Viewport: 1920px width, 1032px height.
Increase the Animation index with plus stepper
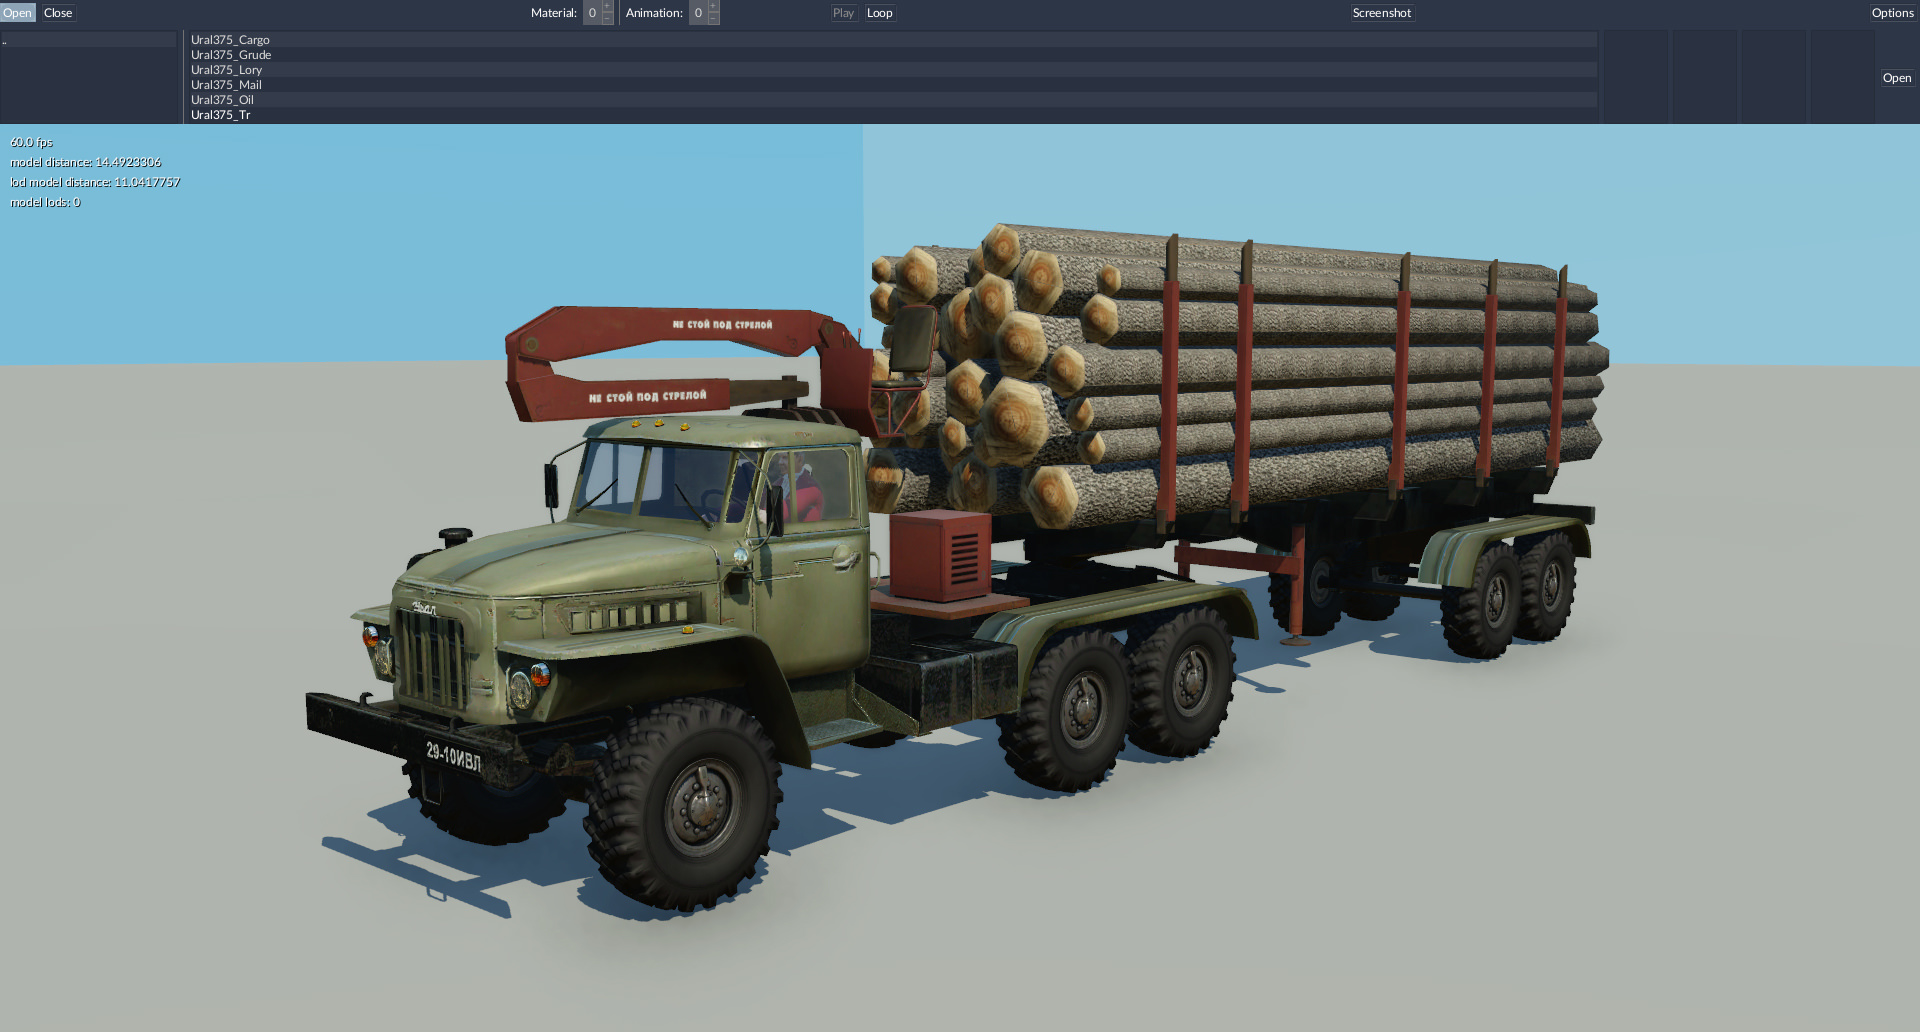pos(713,6)
